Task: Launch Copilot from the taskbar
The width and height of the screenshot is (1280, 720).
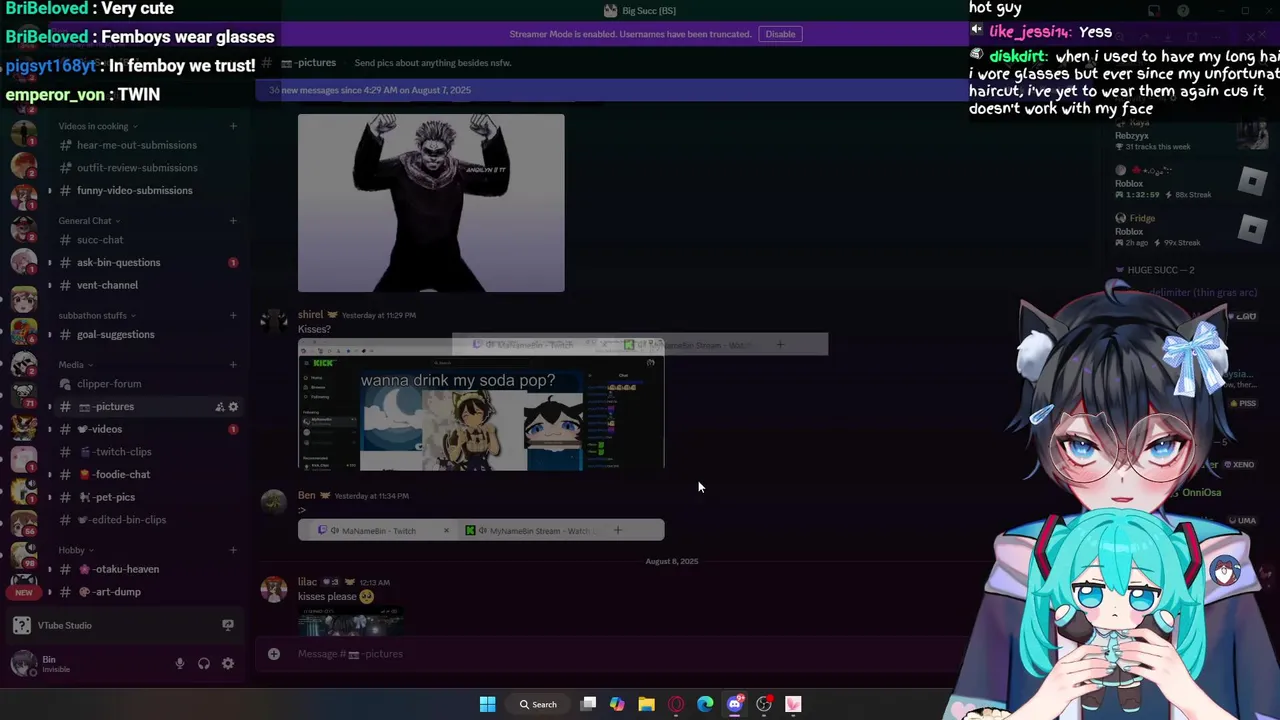Action: 617,704
